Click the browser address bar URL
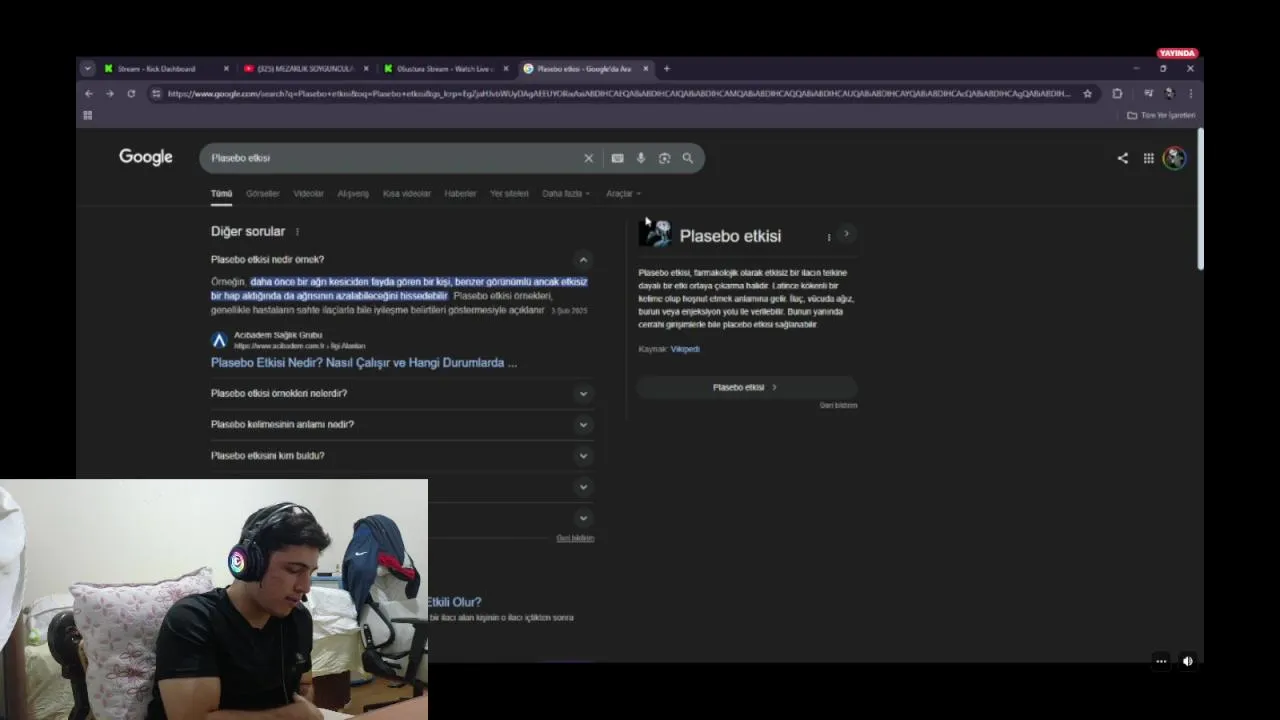Screen dimensions: 1280x720 618,93
